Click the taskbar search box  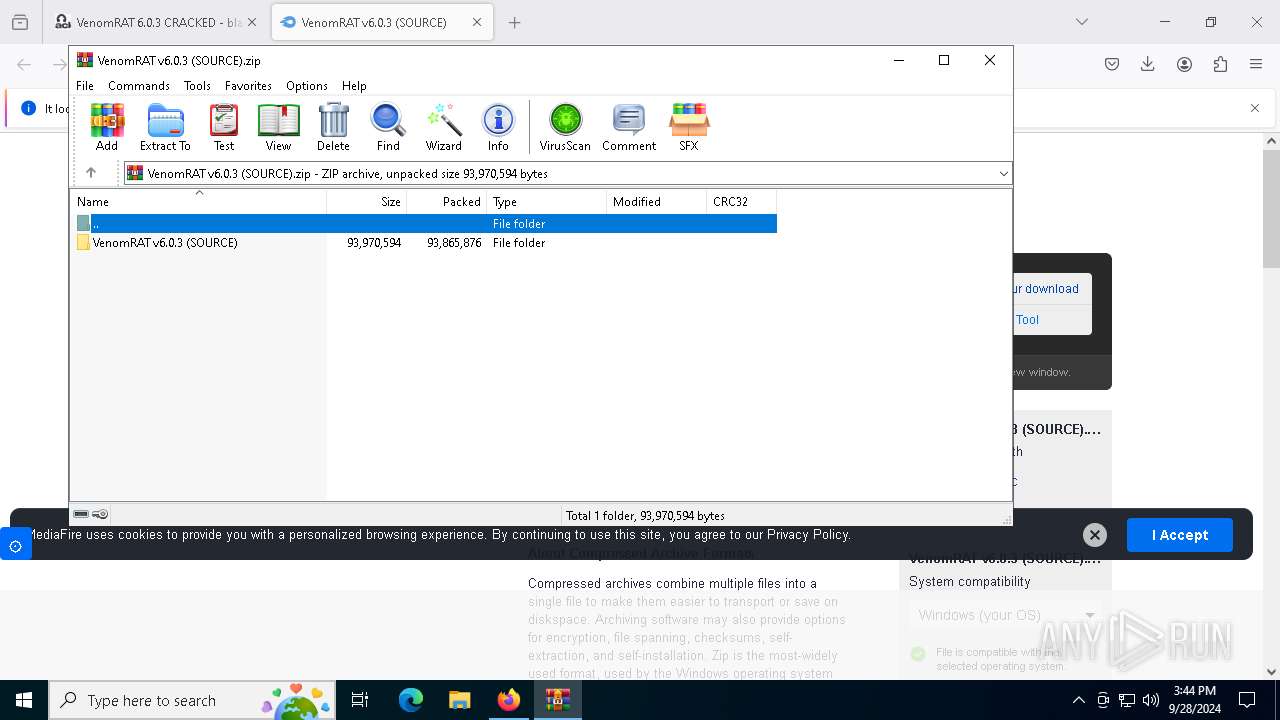(192, 700)
